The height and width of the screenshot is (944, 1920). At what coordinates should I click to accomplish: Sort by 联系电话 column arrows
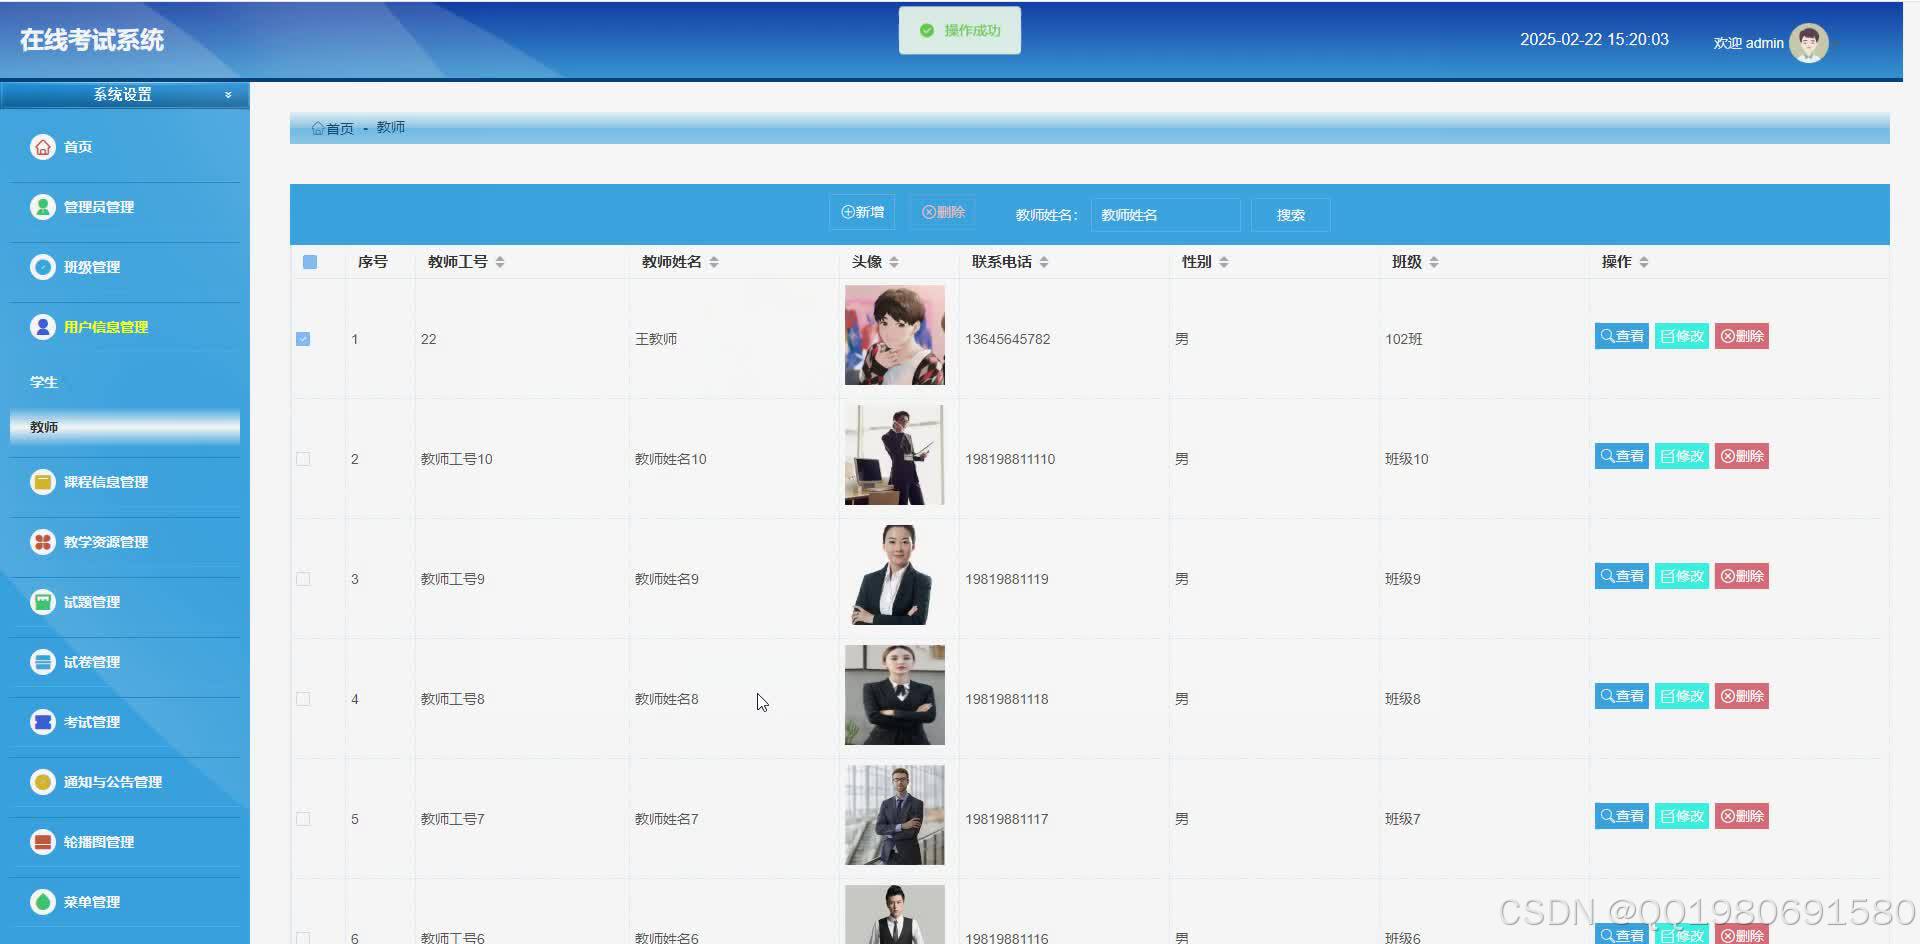[1044, 262]
